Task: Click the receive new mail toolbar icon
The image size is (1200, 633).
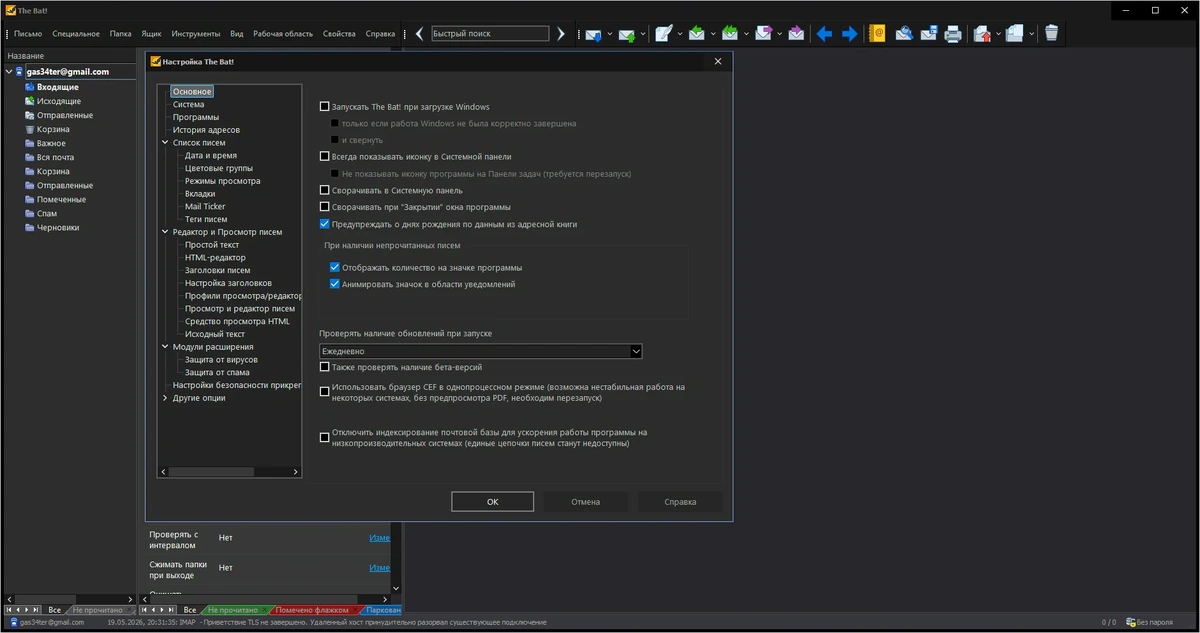Action: coord(593,34)
